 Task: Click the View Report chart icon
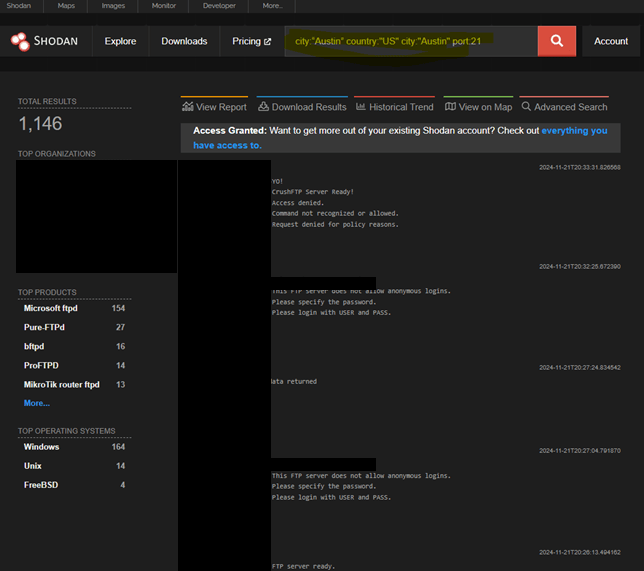coord(188,107)
